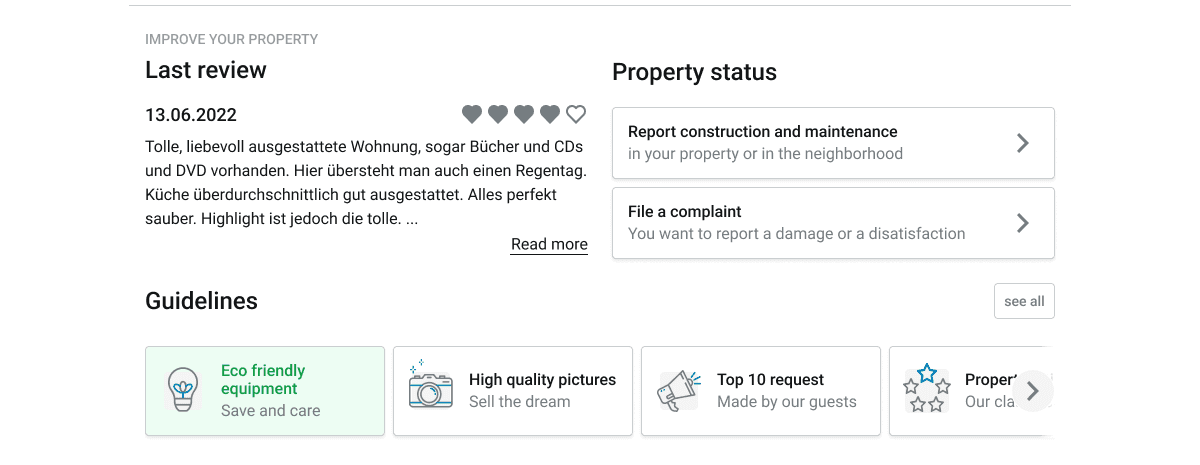
Task: Click the light bulb eco icon
Action: point(182,391)
